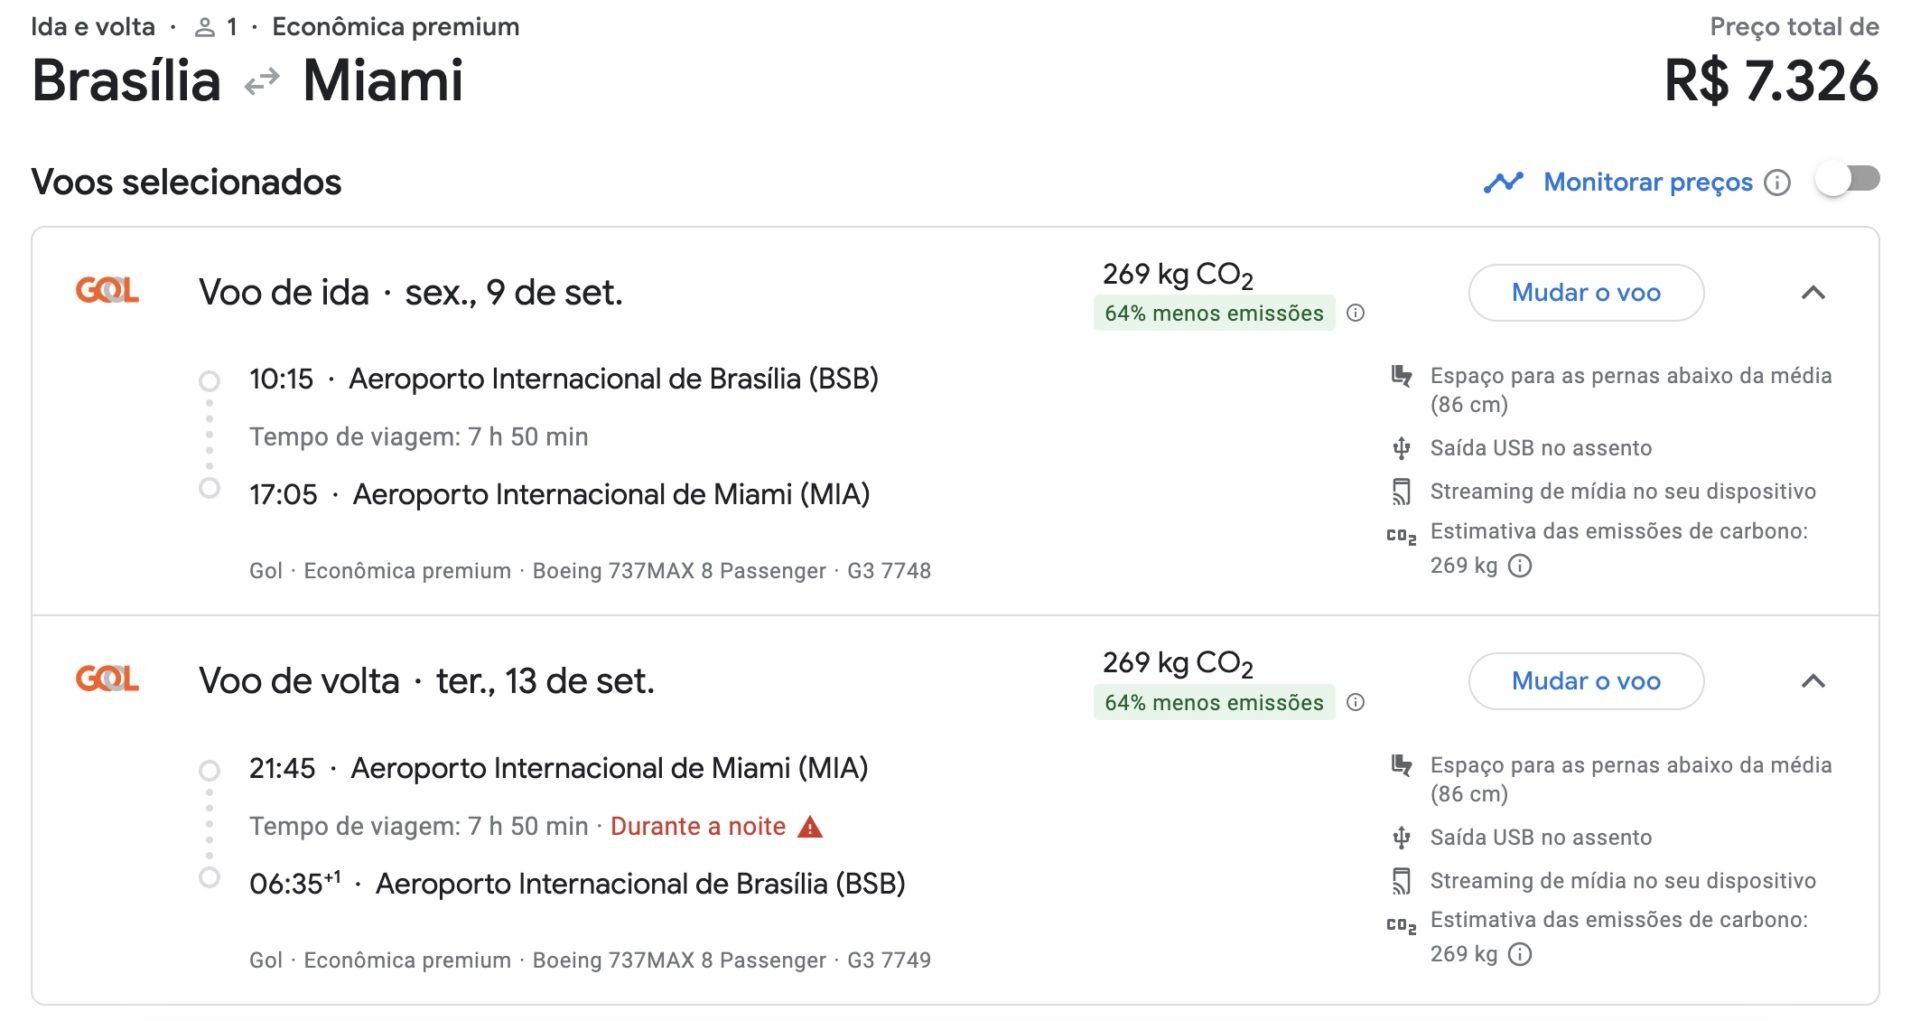The width and height of the screenshot is (1920, 1021).
Task: Click the Gol logo on return flight
Action: coord(107,680)
